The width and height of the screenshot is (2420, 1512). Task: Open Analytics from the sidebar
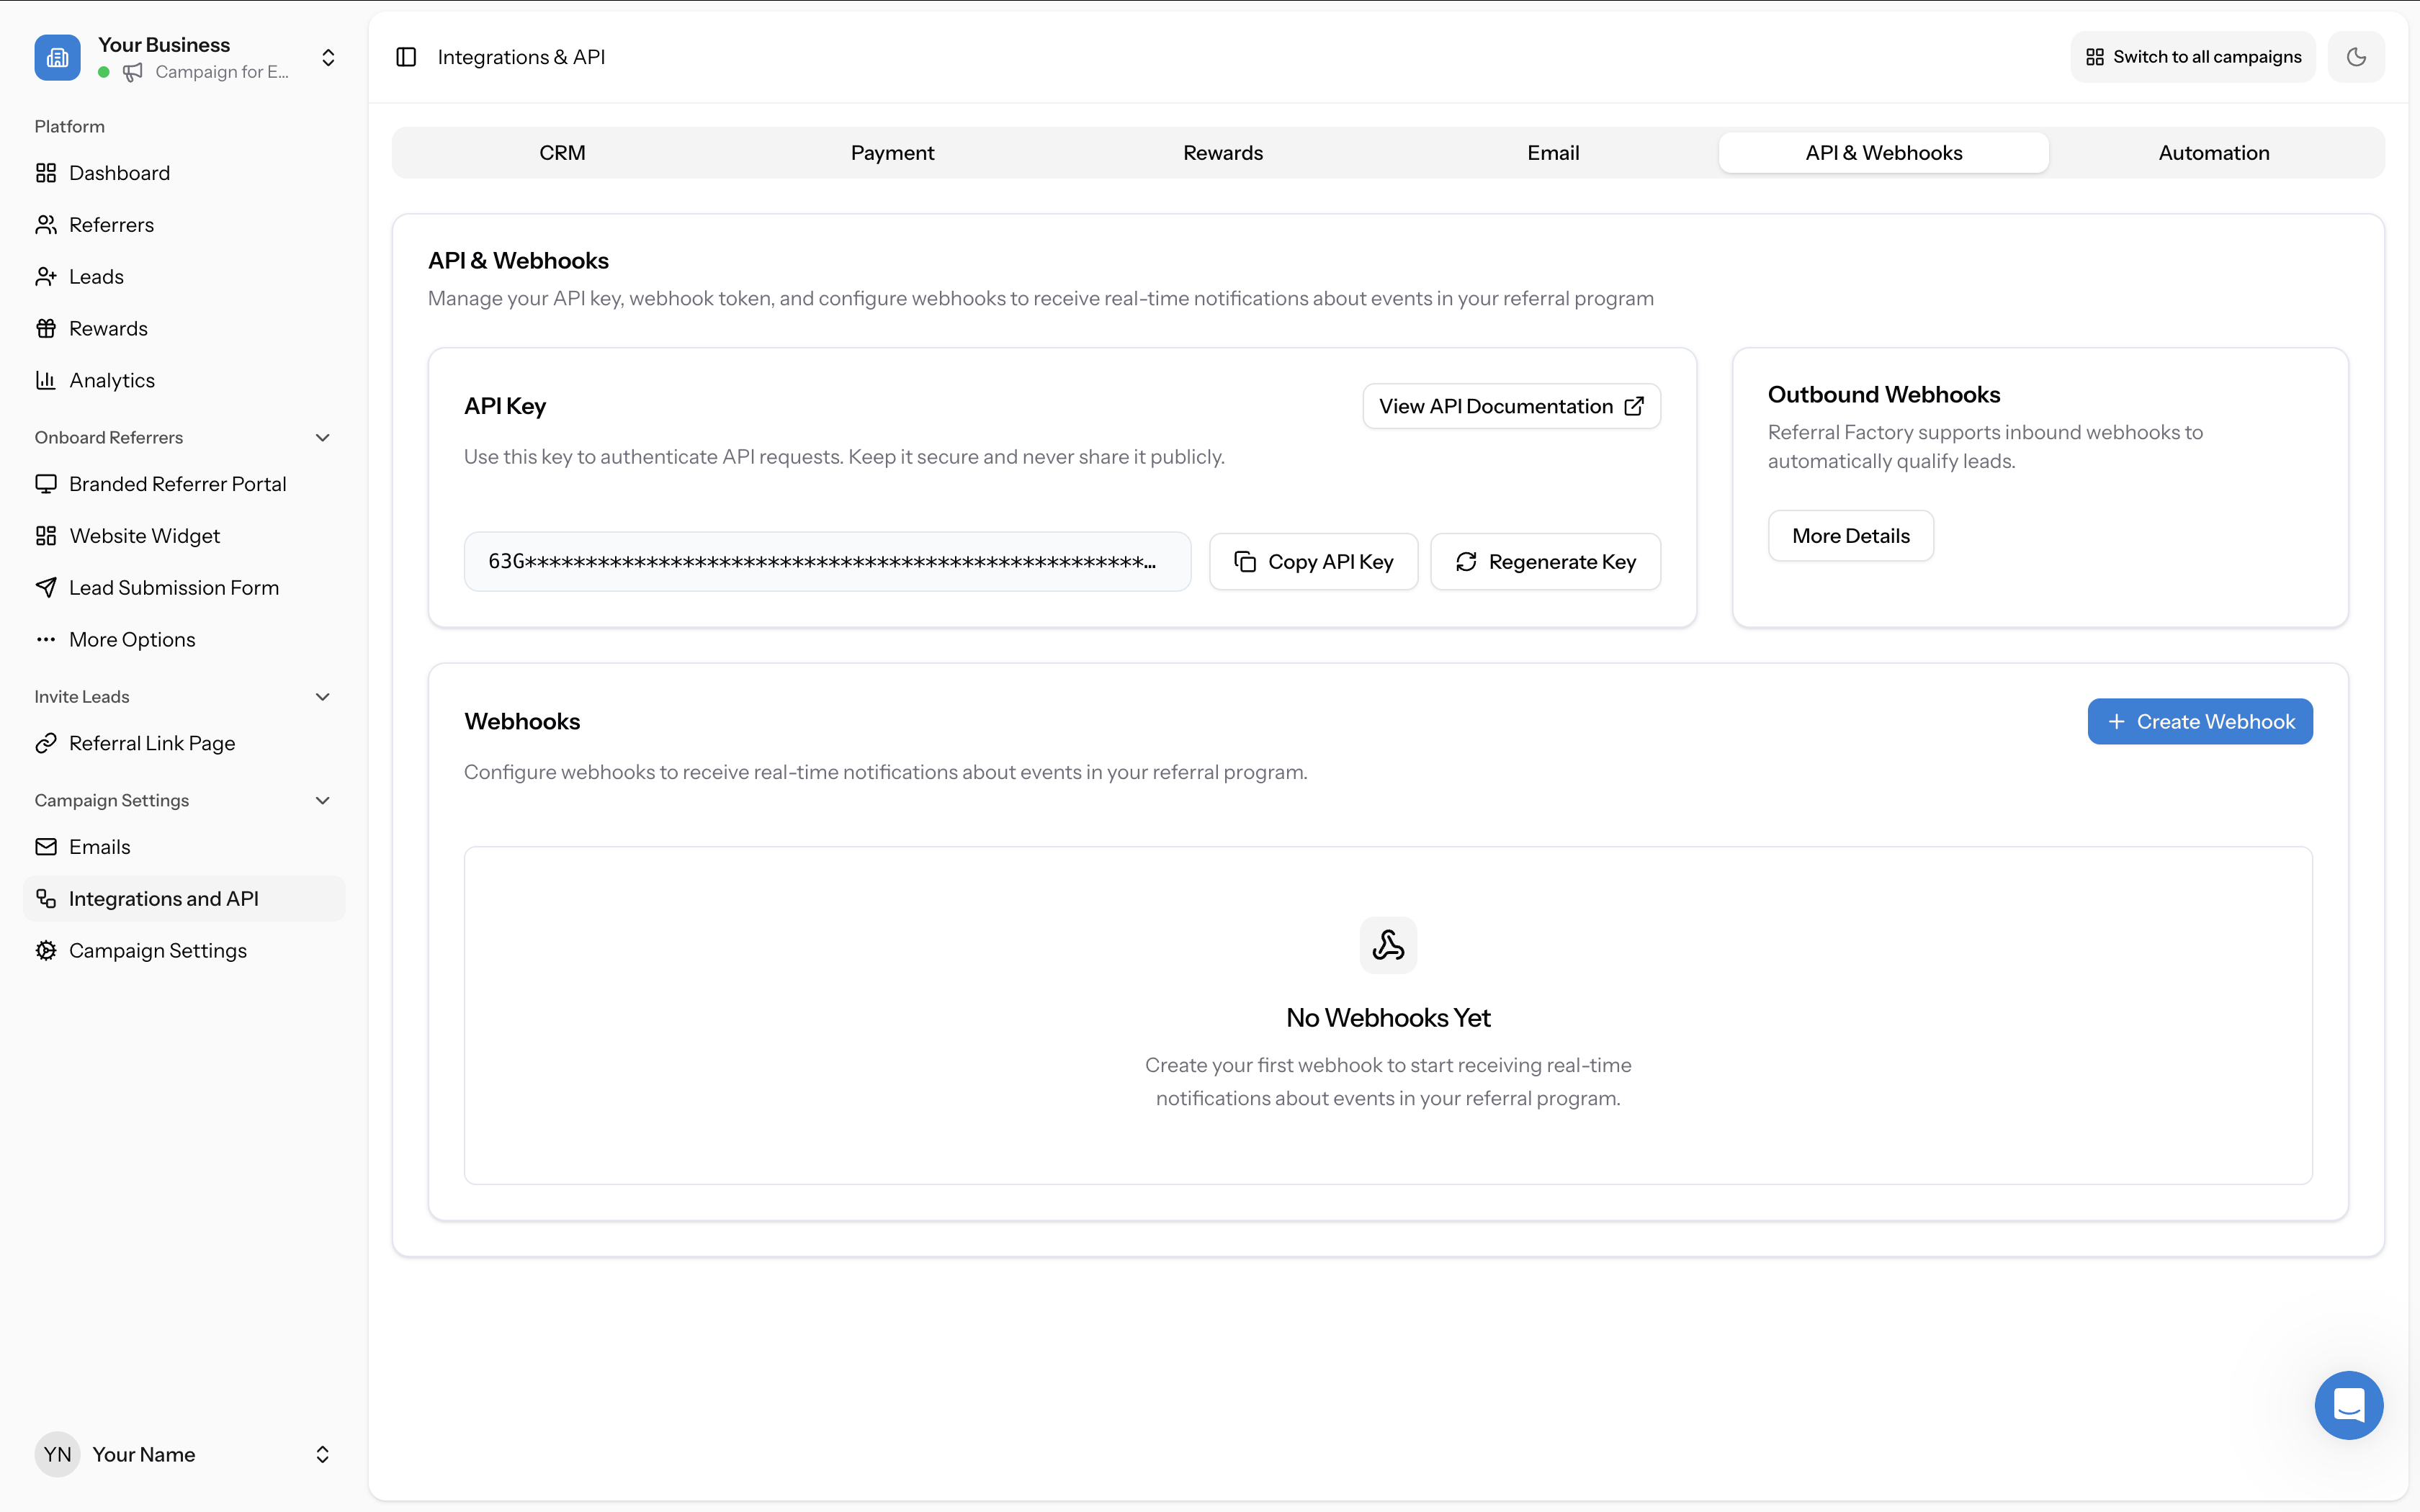pos(111,379)
